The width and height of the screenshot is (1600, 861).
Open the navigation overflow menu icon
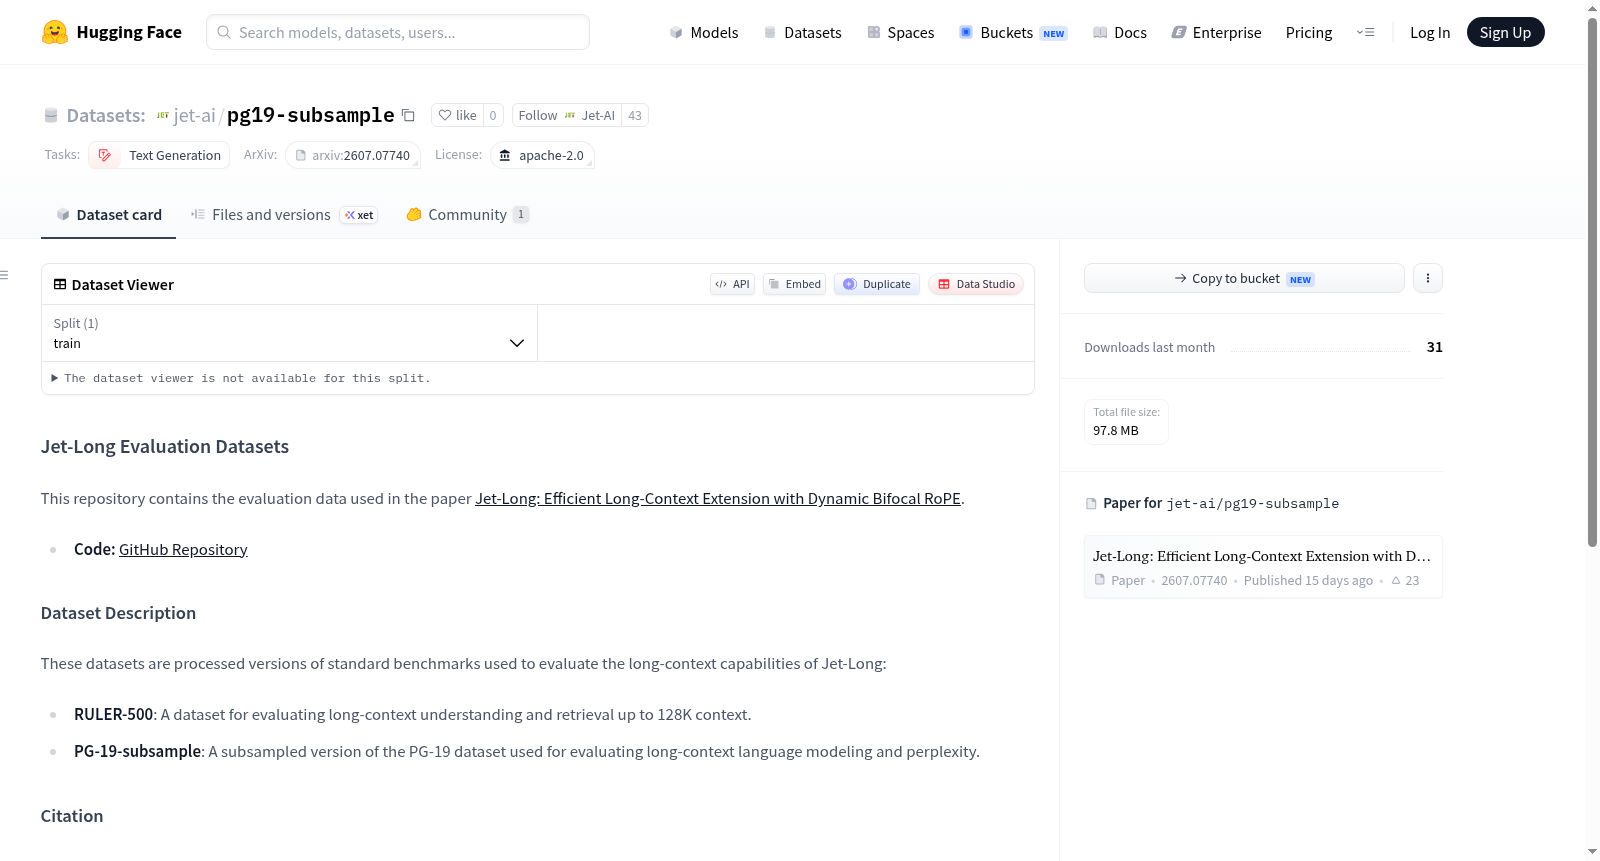click(1365, 32)
